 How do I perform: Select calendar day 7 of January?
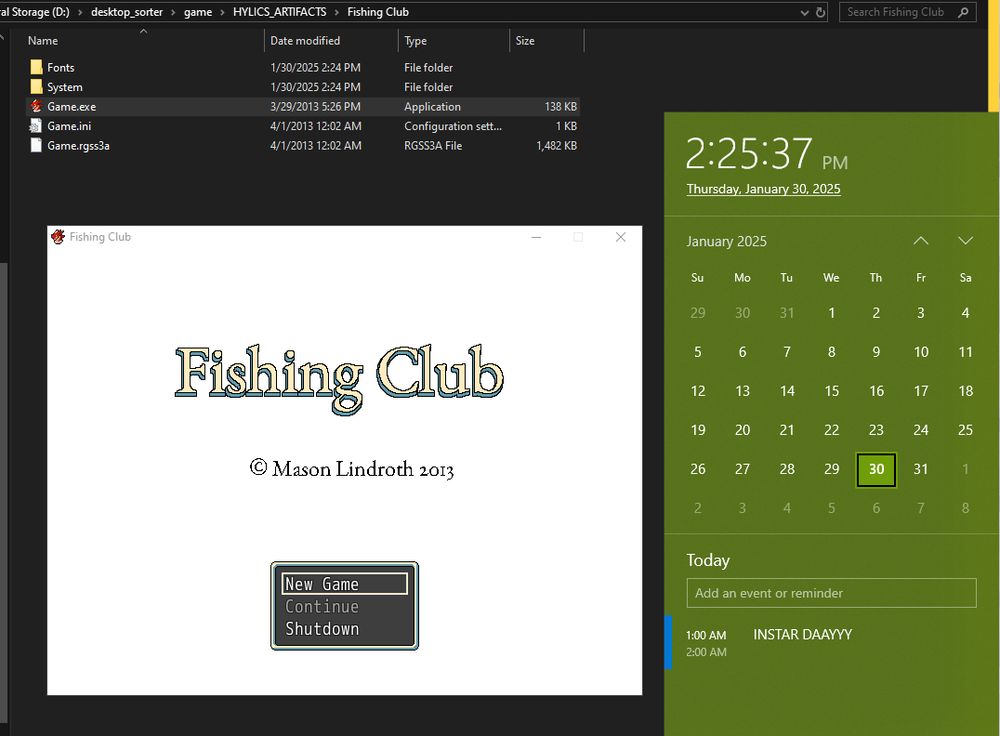(x=787, y=352)
